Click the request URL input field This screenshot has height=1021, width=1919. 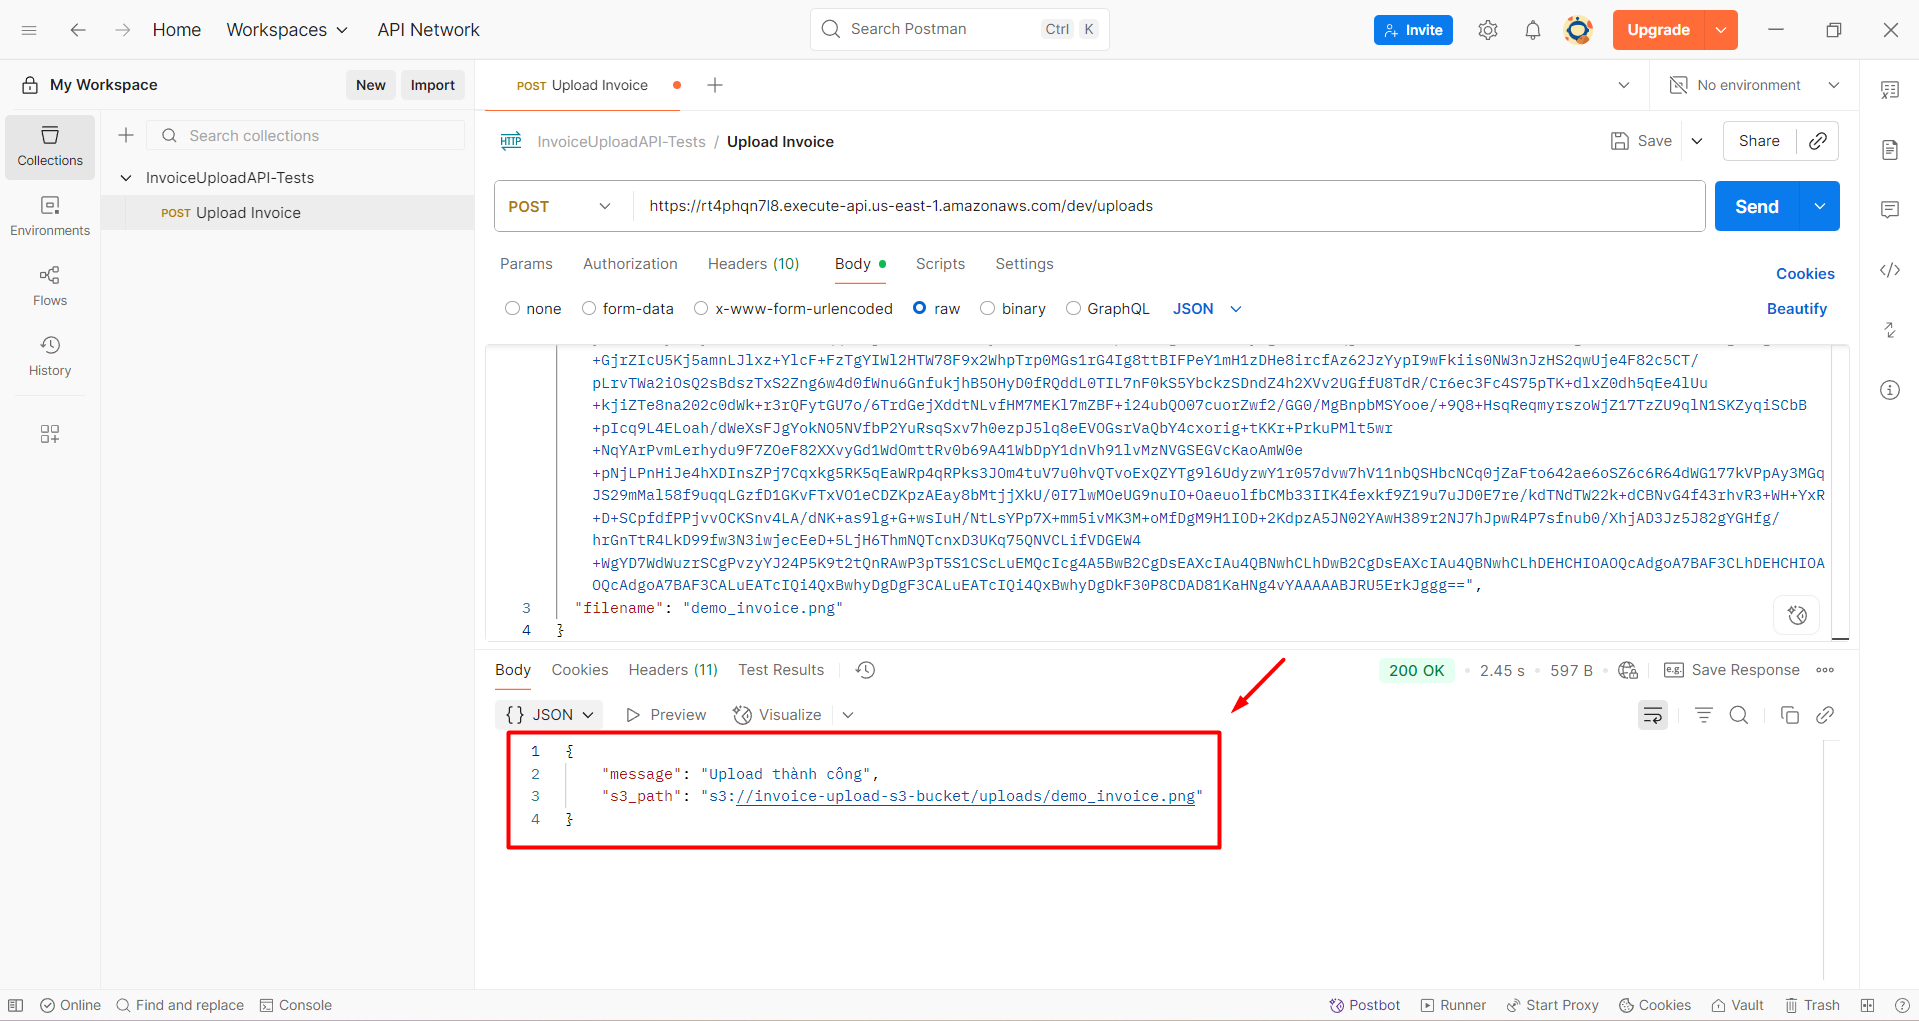click(1100, 206)
